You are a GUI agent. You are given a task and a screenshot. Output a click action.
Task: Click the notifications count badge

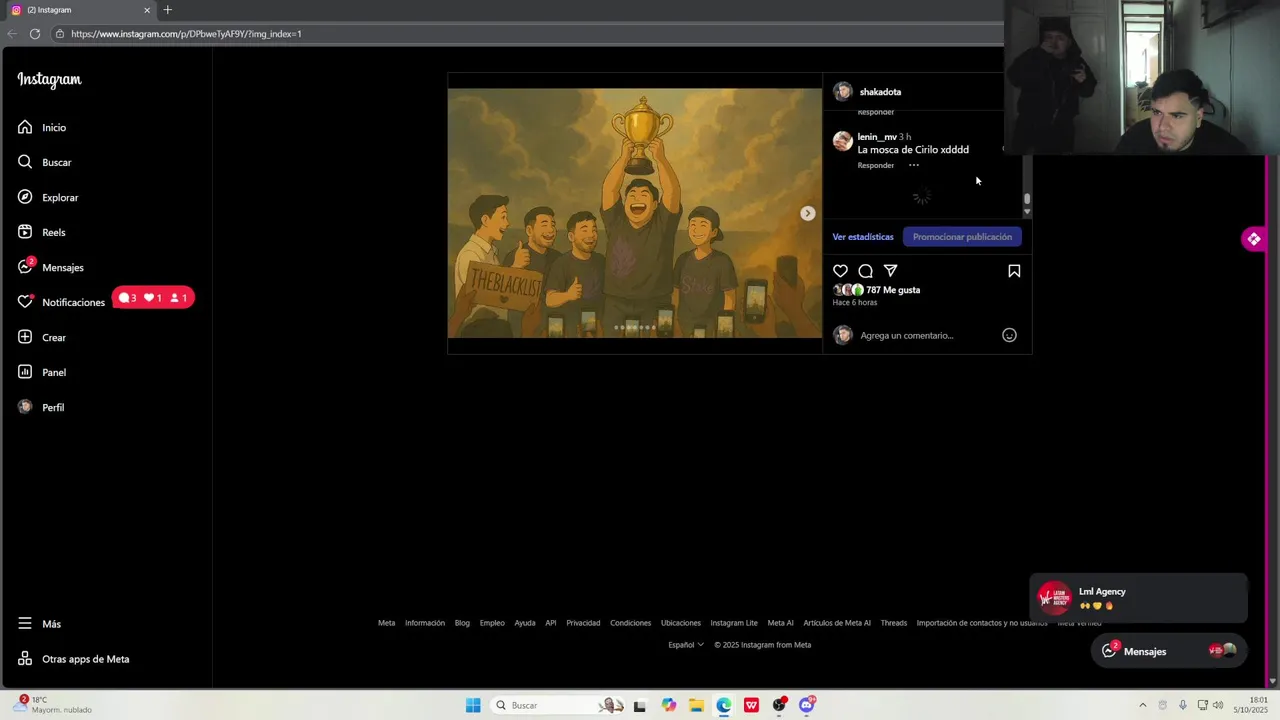tap(153, 298)
